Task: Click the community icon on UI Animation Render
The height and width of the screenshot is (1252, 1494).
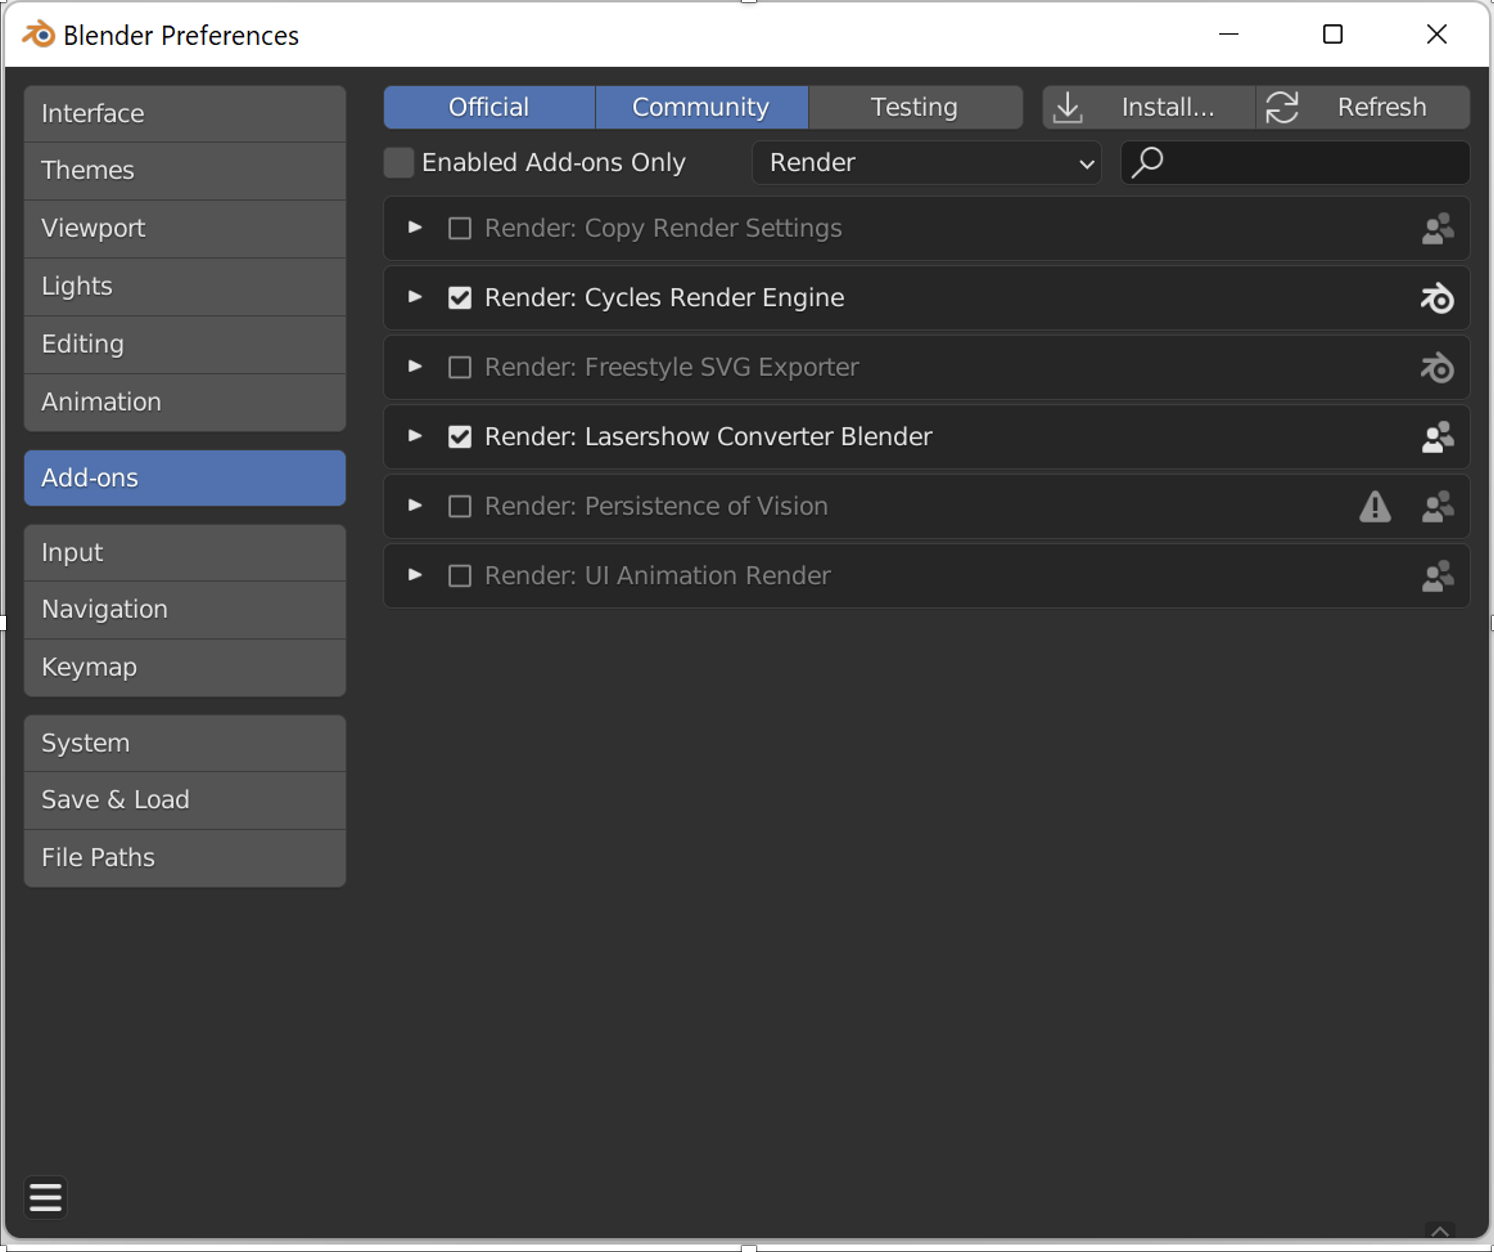Action: (1437, 576)
